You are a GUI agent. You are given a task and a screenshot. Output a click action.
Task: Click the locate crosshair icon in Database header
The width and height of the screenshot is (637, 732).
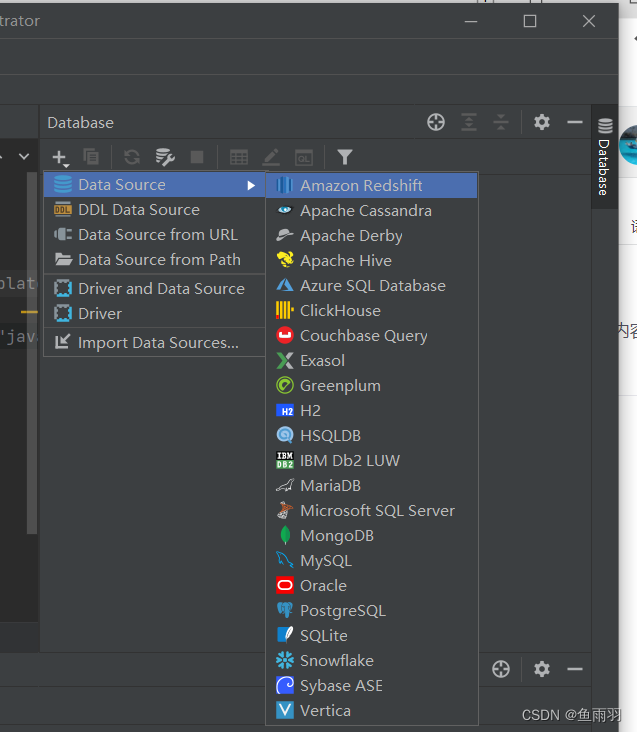tap(436, 122)
